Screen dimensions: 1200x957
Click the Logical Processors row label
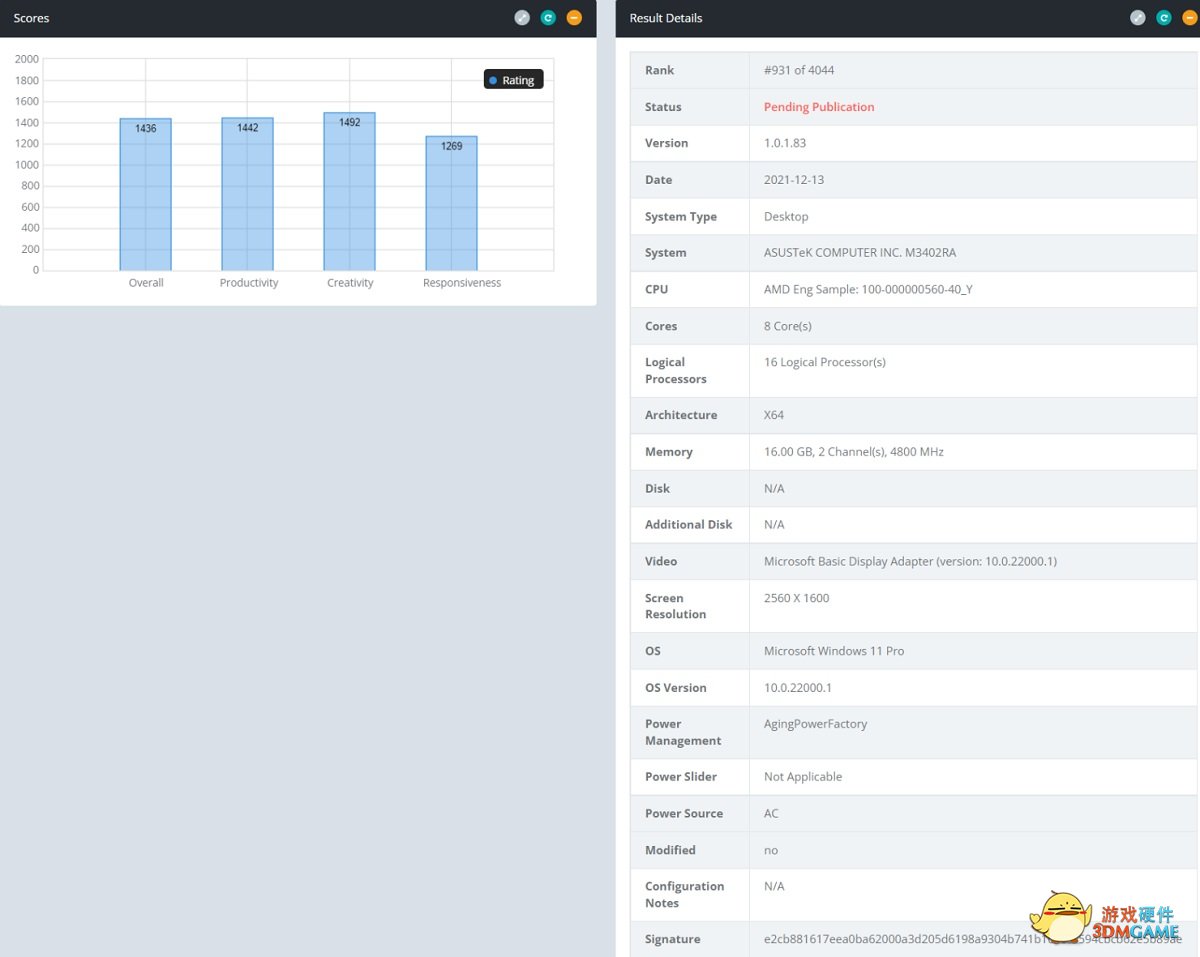676,370
